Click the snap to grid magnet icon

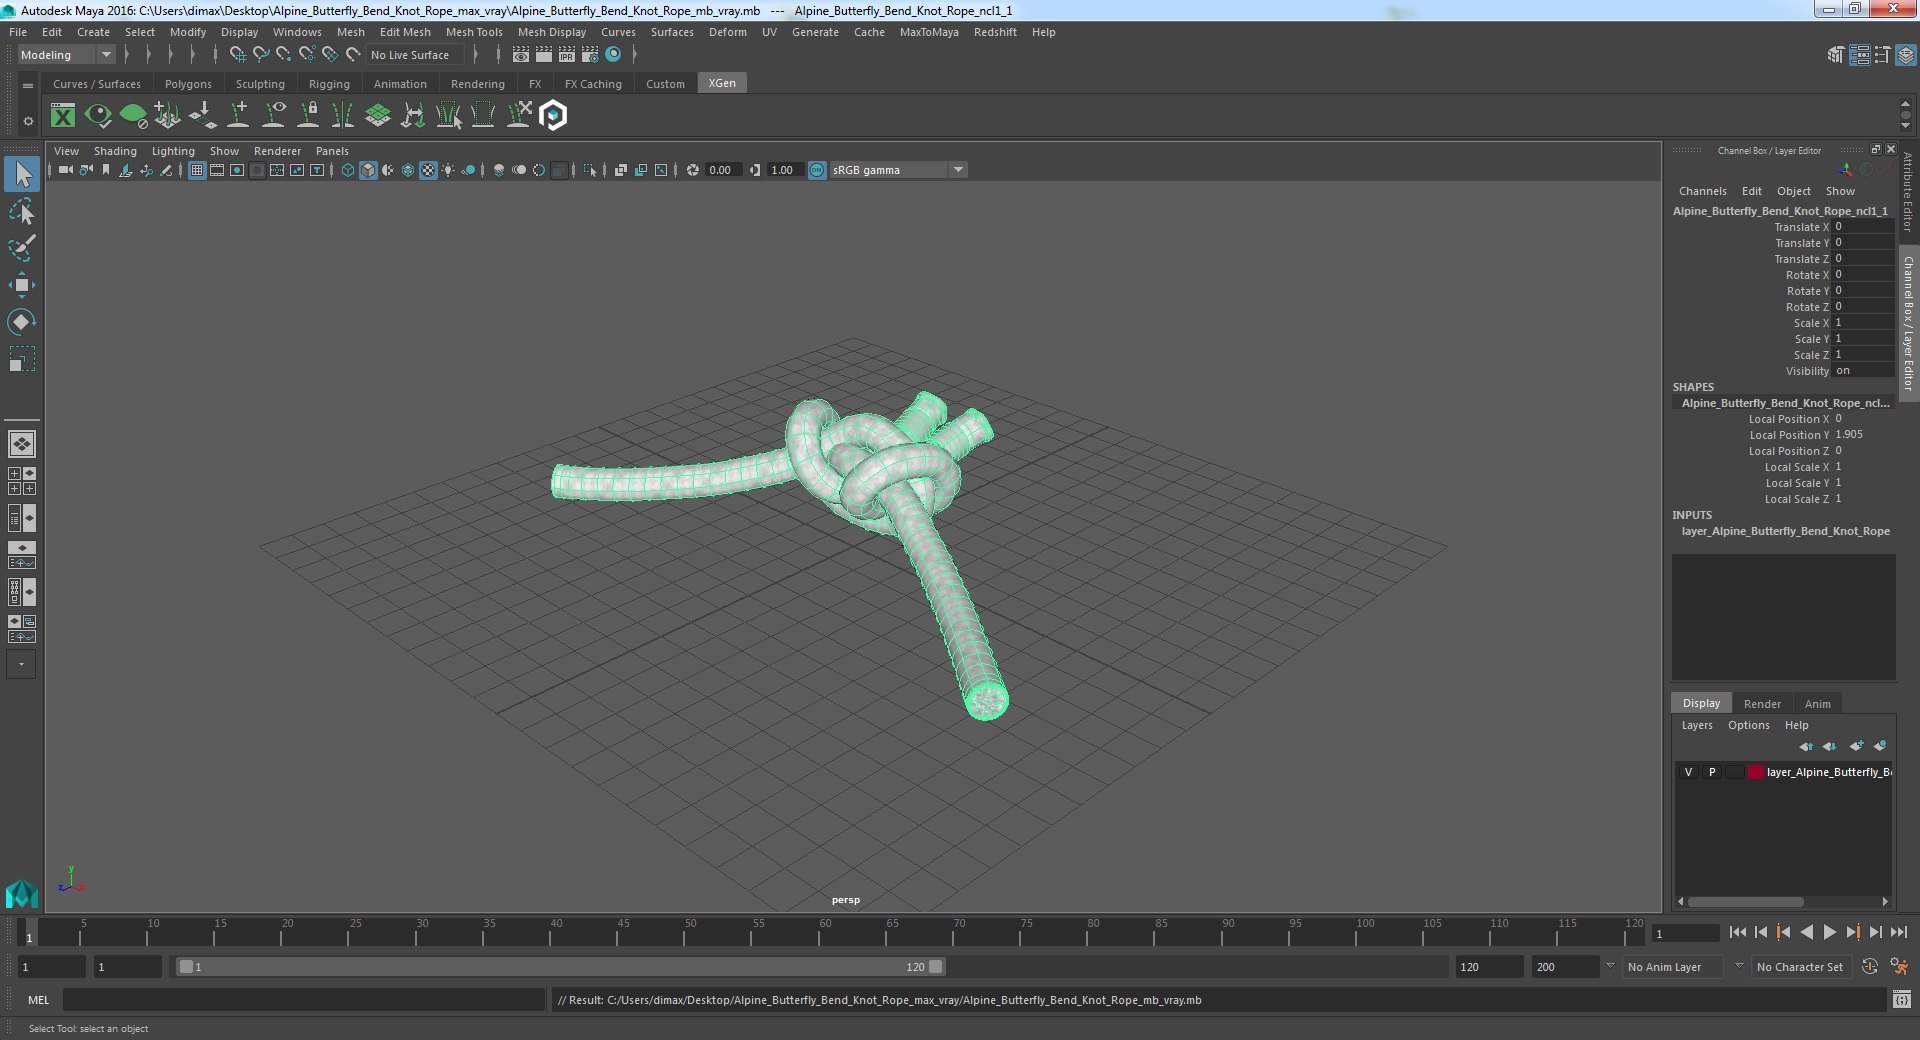(237, 55)
